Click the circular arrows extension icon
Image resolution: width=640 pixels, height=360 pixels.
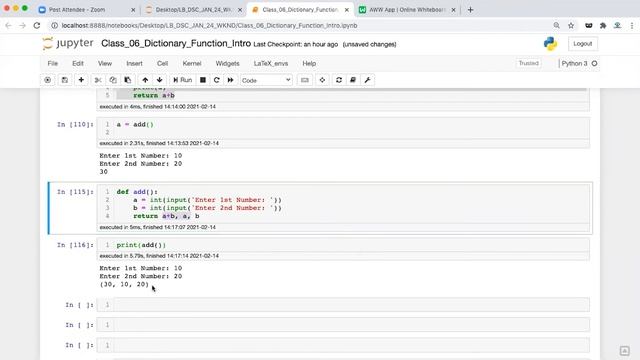pos(339,80)
